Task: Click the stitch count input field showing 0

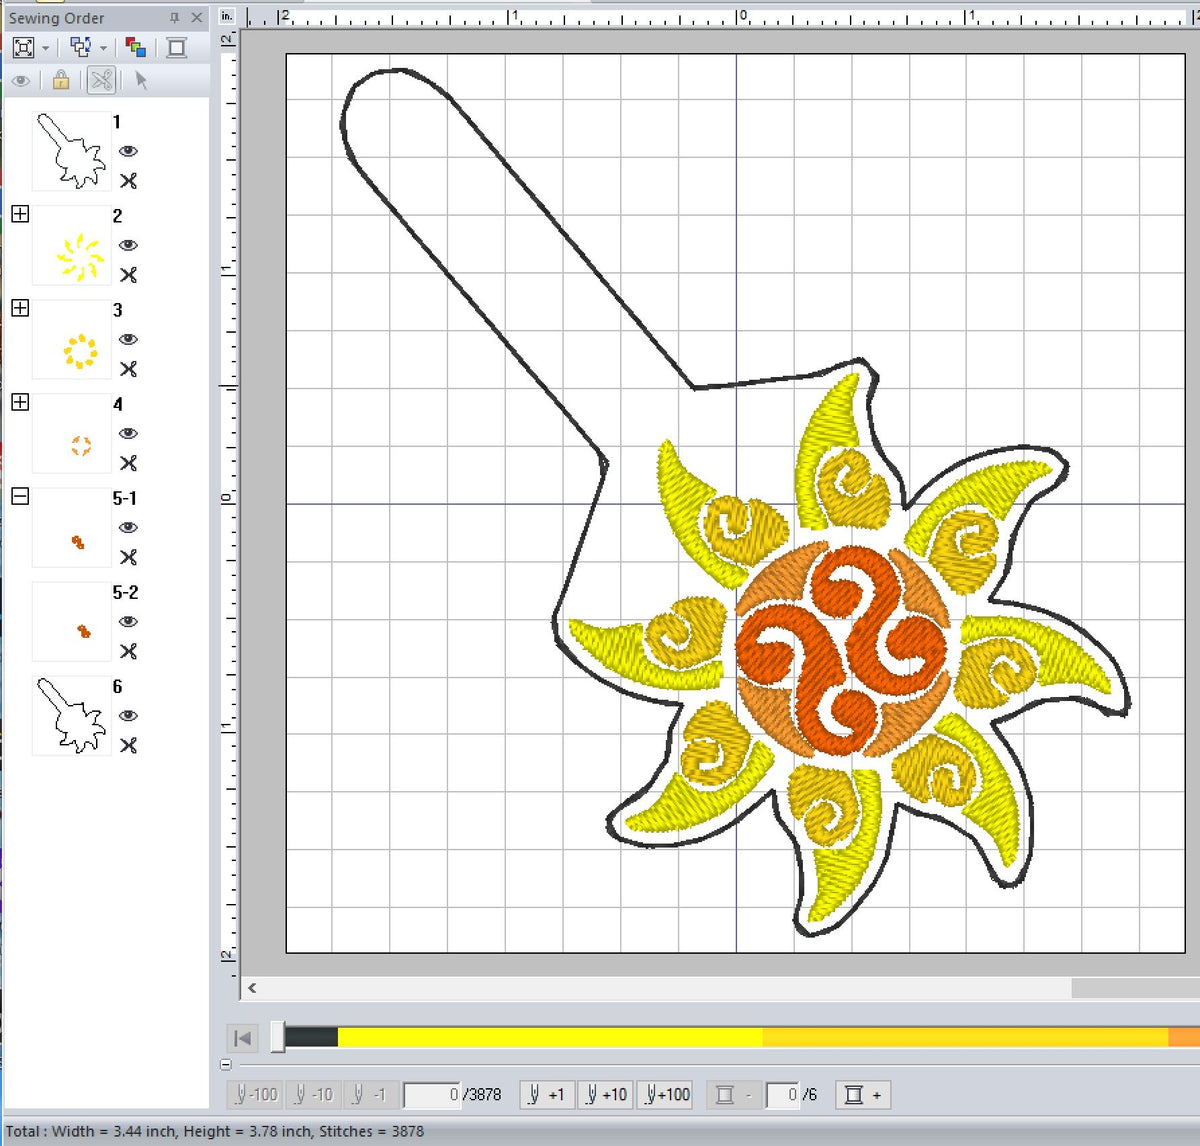Action: point(433,1094)
